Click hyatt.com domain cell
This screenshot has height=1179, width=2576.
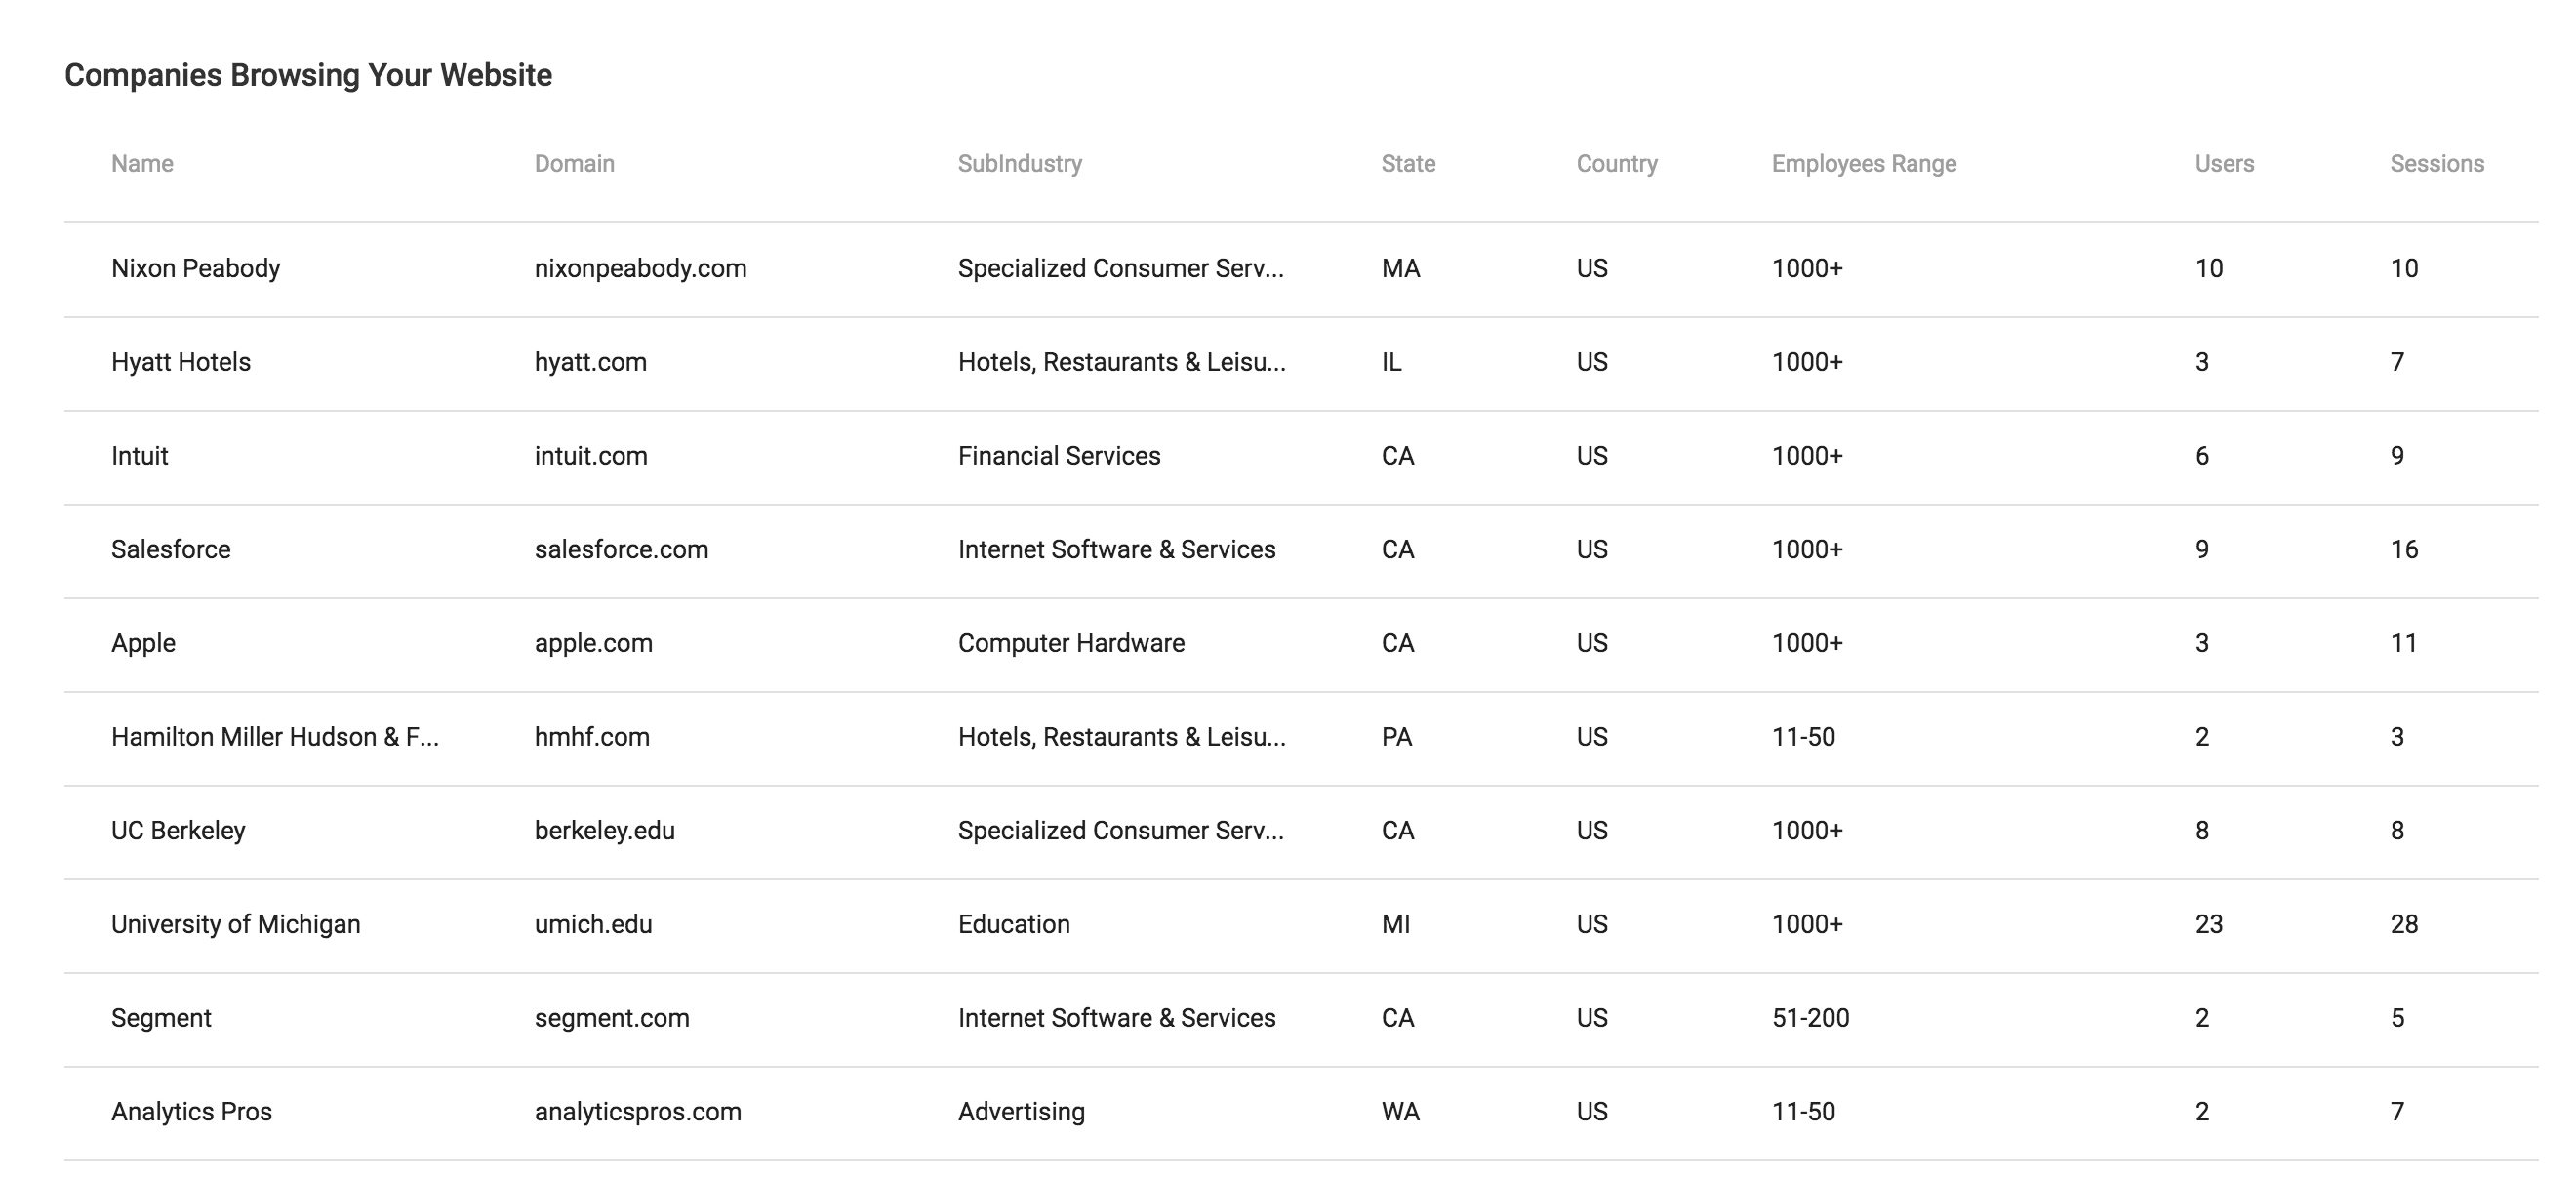[x=590, y=363]
